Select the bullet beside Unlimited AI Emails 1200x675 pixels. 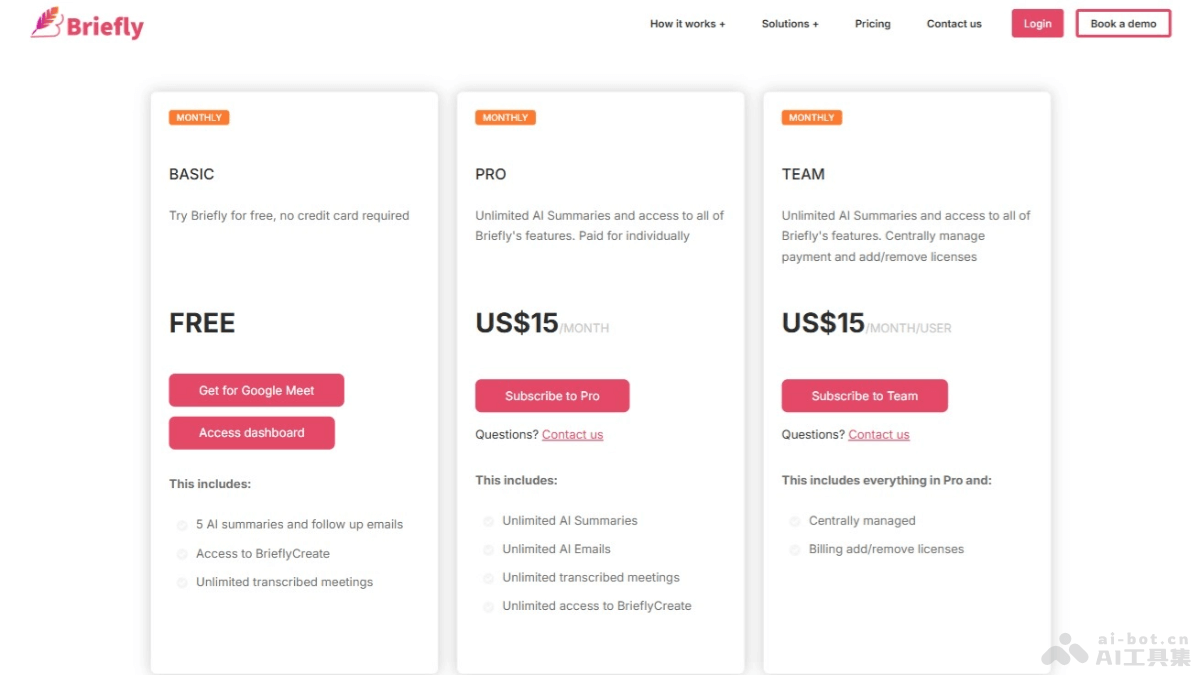tap(488, 549)
